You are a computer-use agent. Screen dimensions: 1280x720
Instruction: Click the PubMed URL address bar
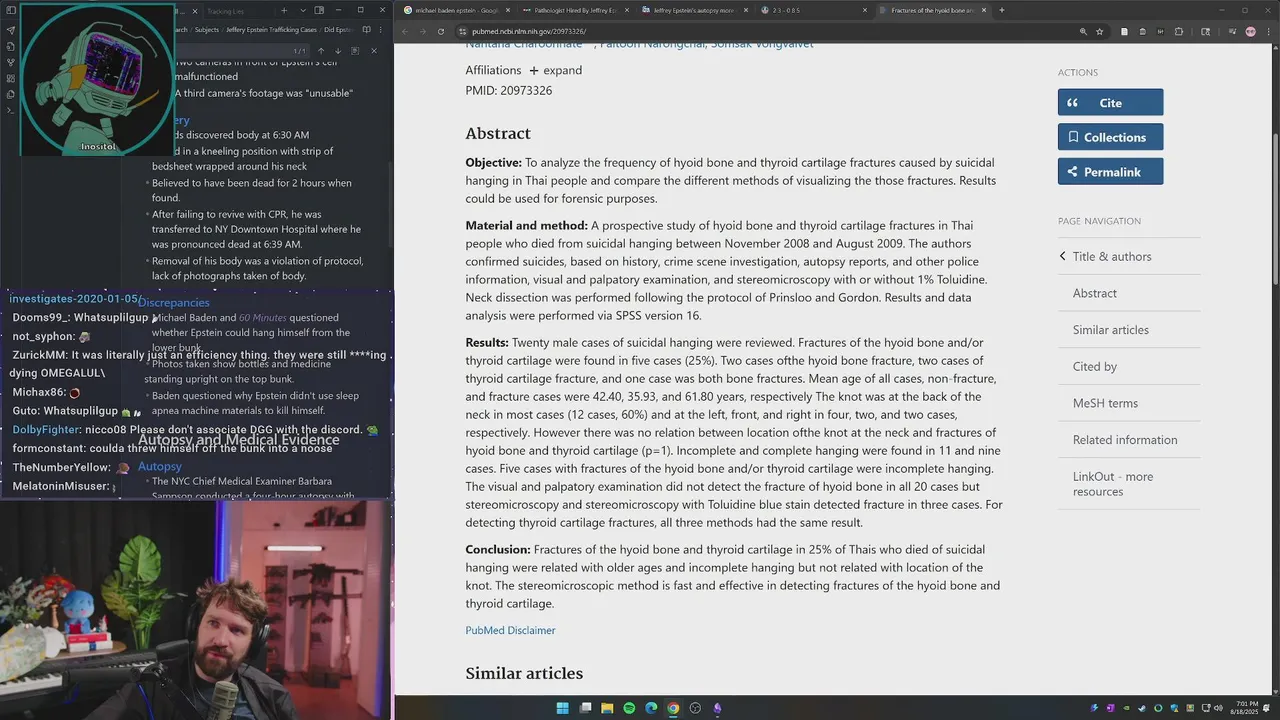(x=760, y=31)
